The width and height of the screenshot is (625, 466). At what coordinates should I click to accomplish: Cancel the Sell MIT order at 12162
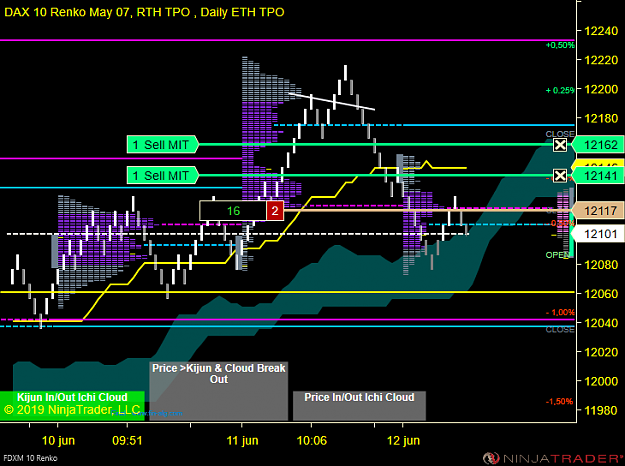560,145
